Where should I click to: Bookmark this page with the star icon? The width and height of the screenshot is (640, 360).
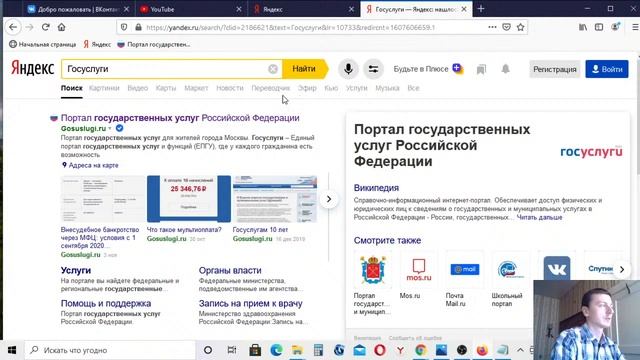click(520, 27)
